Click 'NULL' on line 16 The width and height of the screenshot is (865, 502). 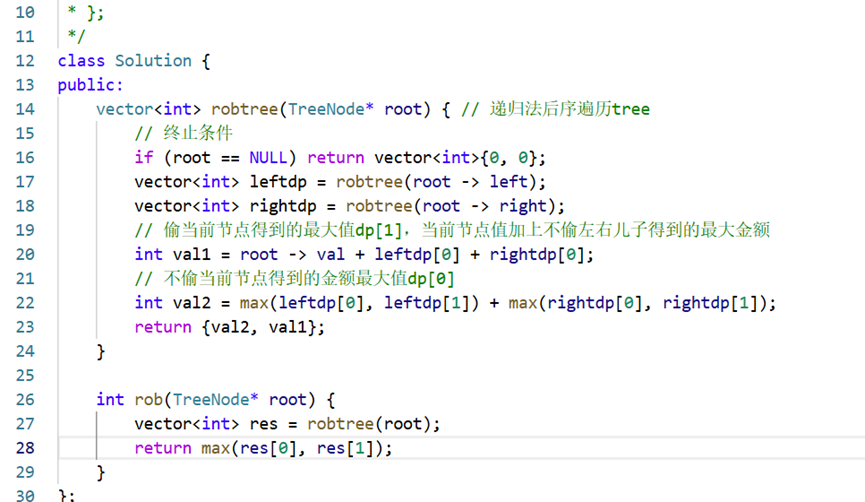point(268,158)
